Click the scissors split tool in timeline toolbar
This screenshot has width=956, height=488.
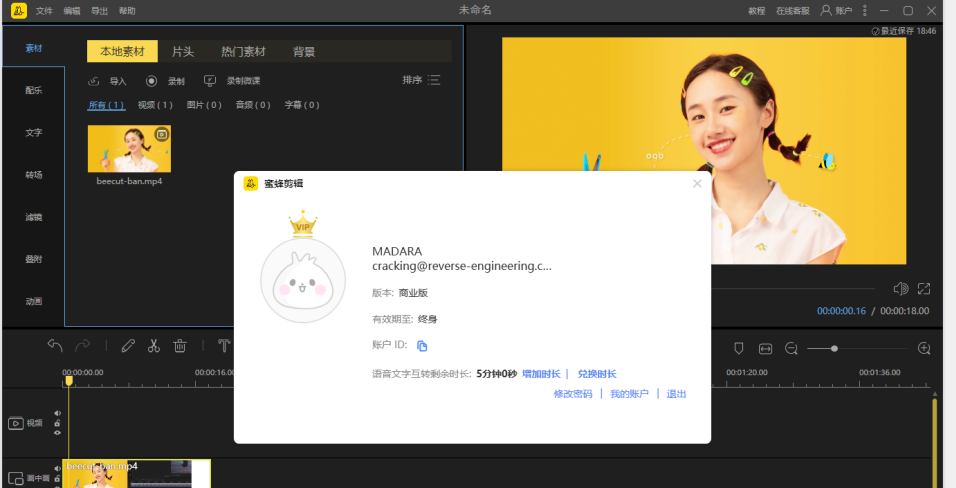(x=154, y=346)
